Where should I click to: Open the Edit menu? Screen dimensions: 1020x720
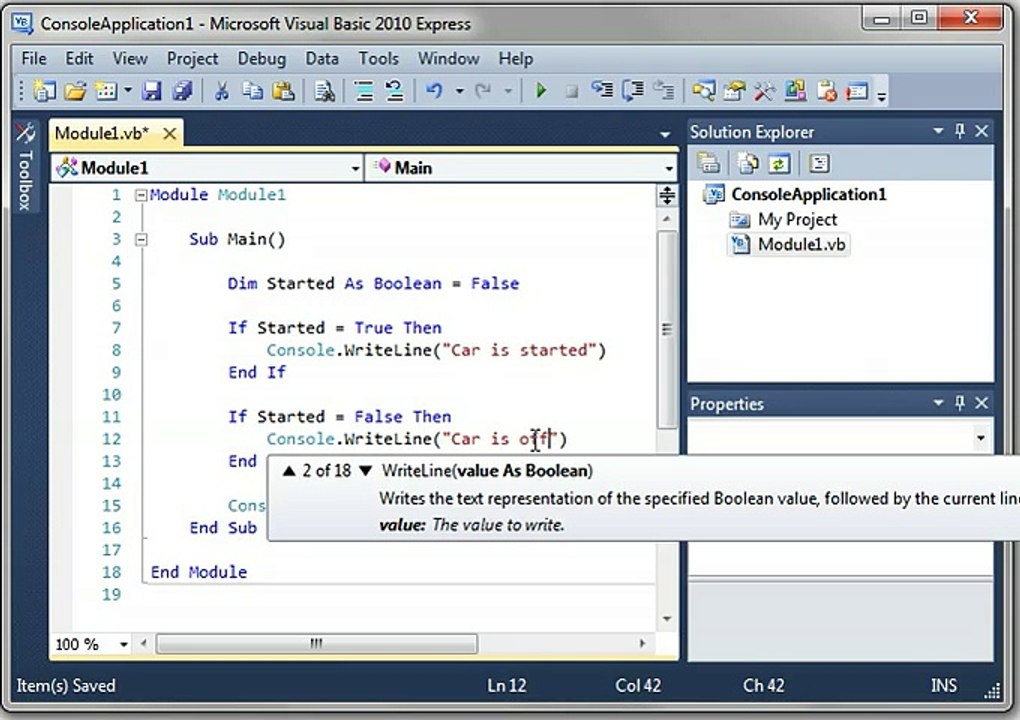[x=79, y=59]
